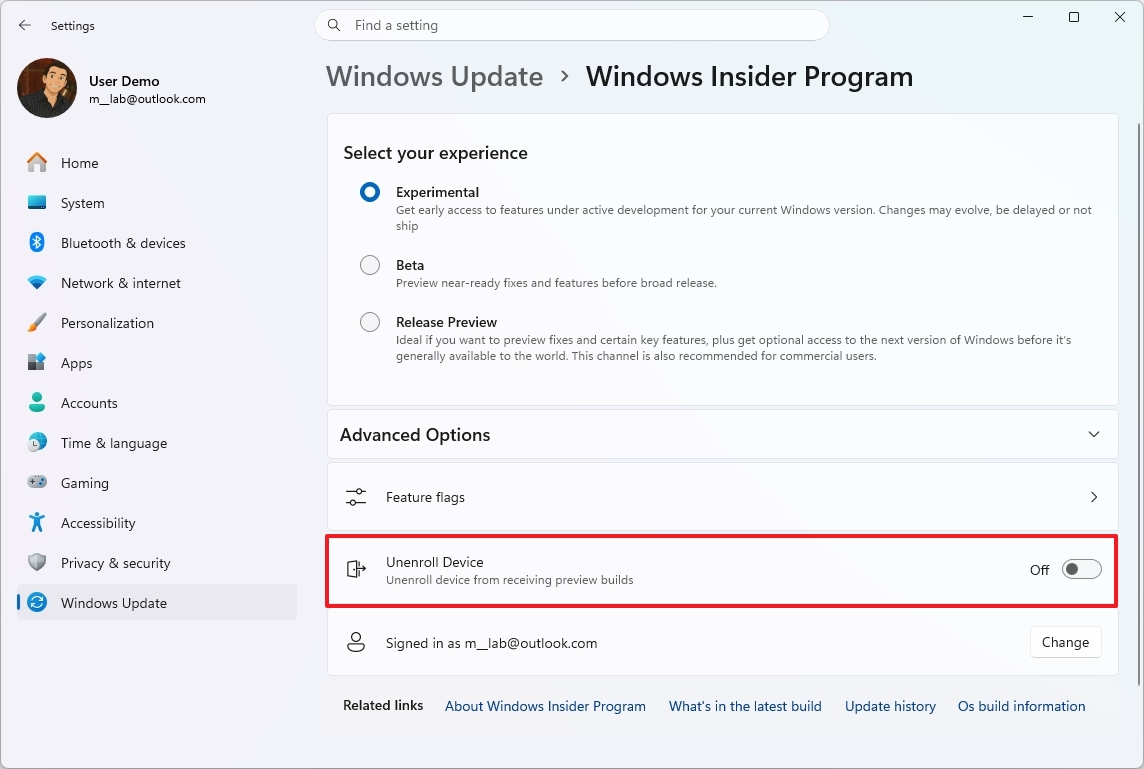Click the Network wifi icon
This screenshot has height=769, width=1144.
[x=37, y=282]
